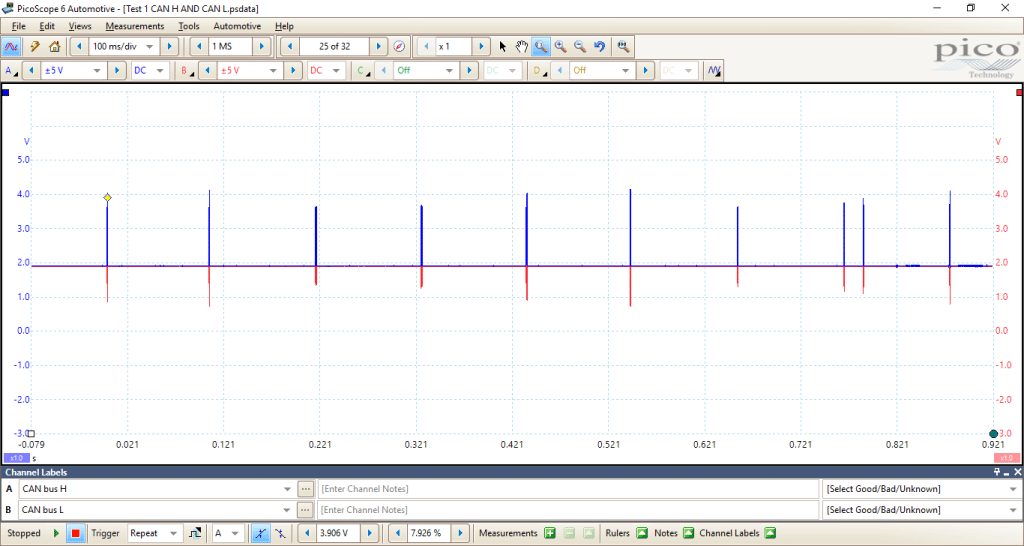Select Scope Mode waveform icon

(11, 47)
